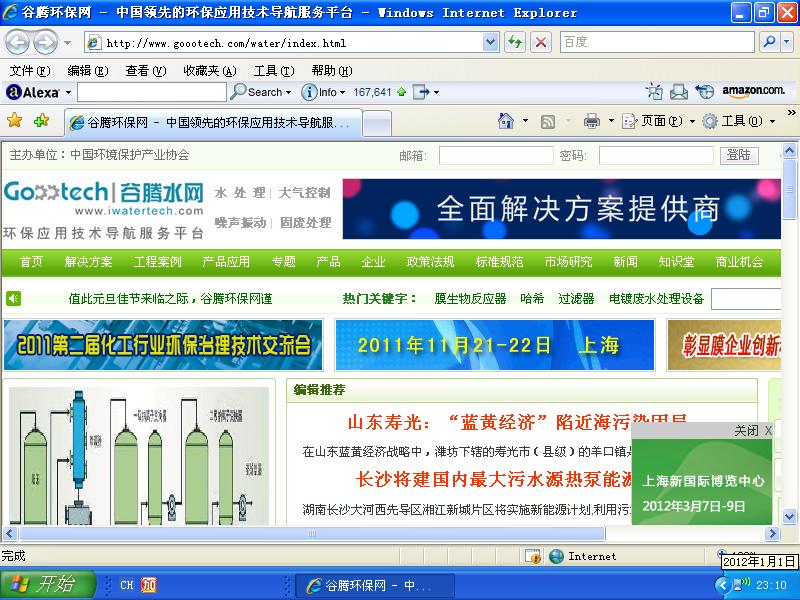Image resolution: width=800 pixels, height=600 pixels.
Task: Open the 工具(T) menu
Action: [274, 70]
